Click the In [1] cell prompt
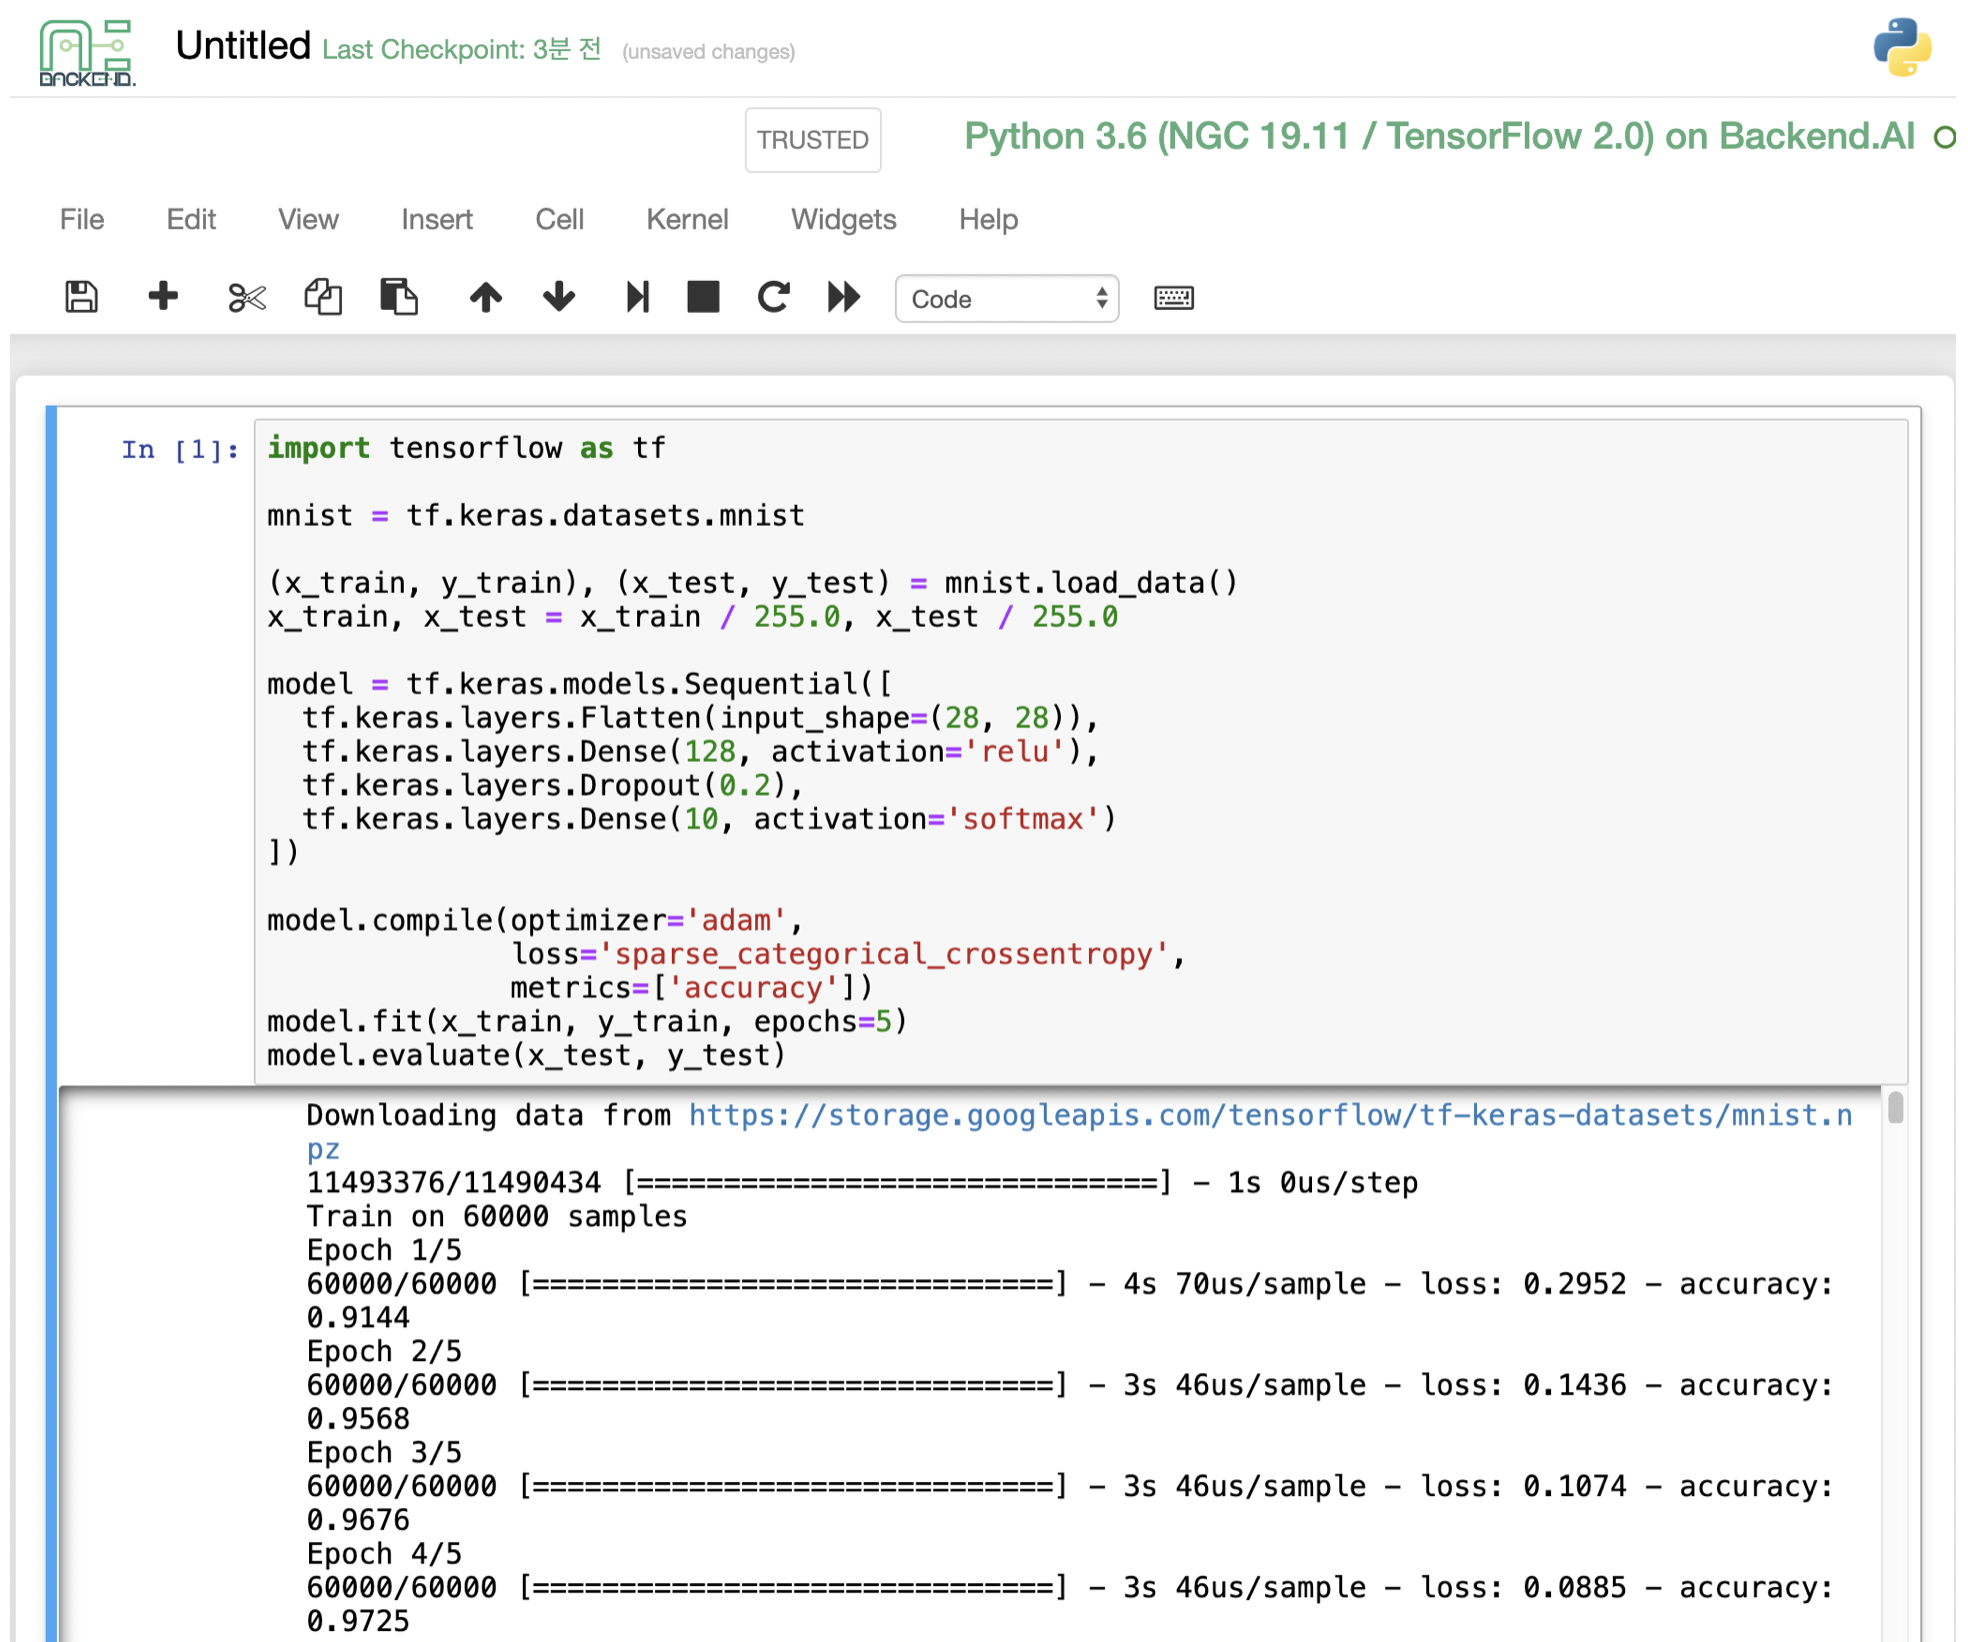1968x1642 pixels. [180, 450]
